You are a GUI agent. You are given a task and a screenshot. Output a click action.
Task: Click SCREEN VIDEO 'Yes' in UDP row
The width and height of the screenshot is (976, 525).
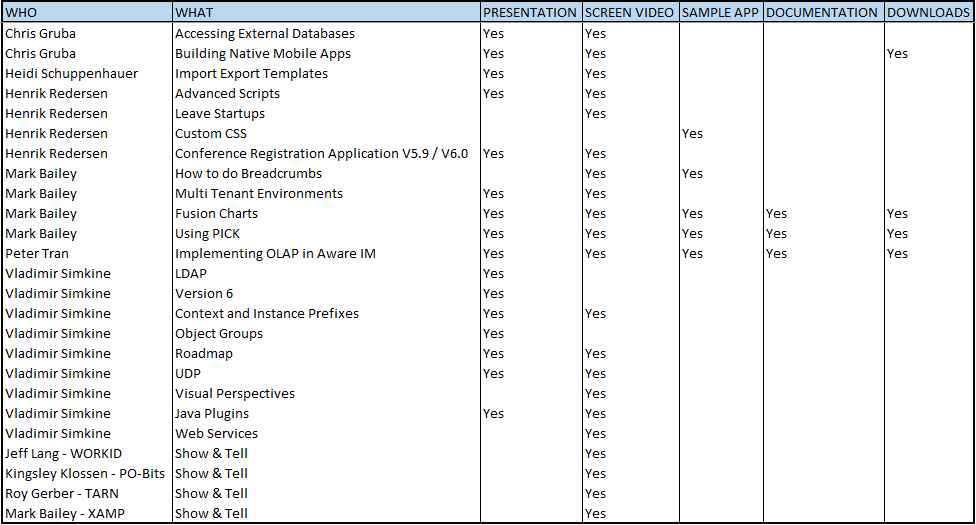595,373
